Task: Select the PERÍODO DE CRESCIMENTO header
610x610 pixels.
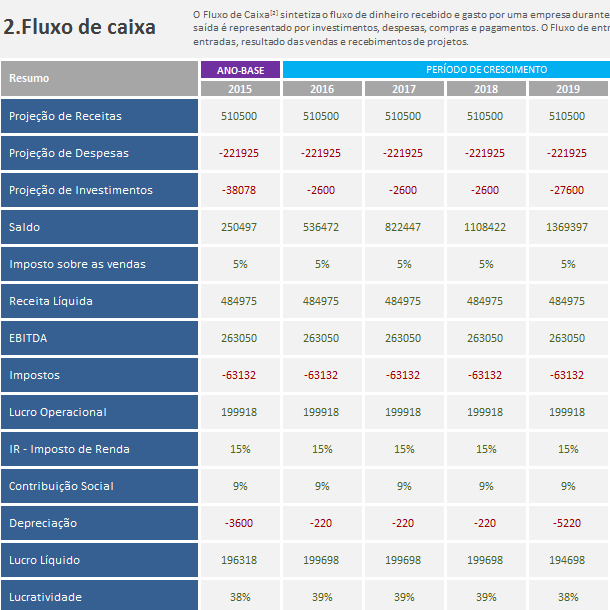Action: point(447,70)
